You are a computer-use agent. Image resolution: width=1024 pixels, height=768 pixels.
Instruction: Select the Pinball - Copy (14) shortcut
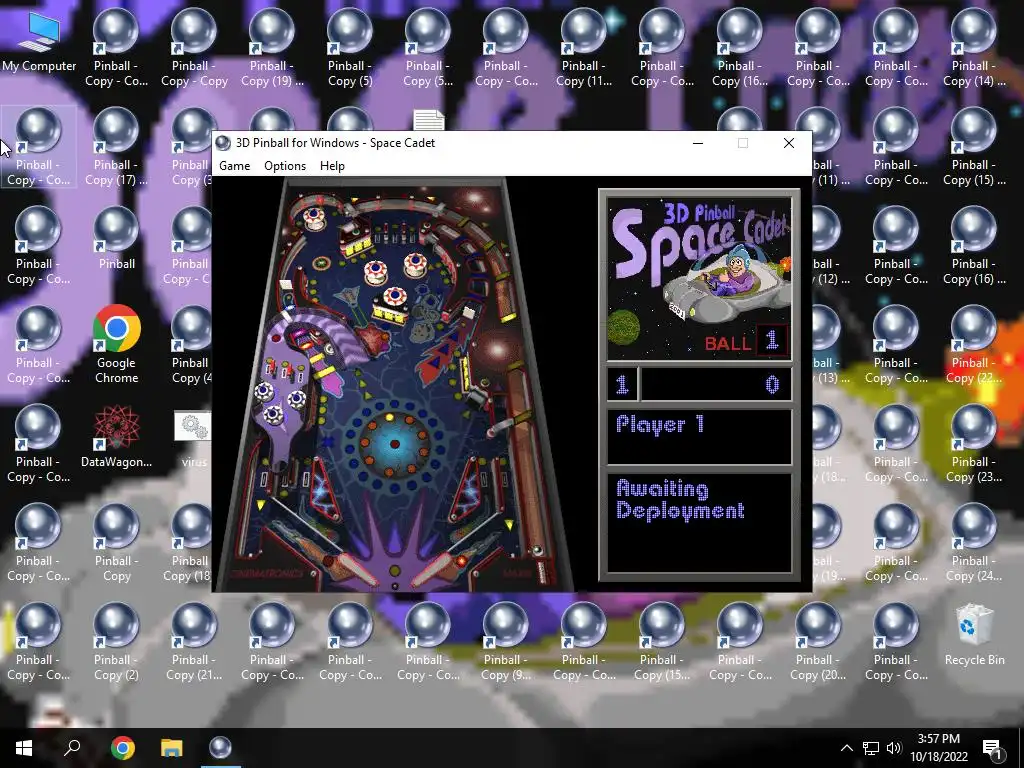tap(974, 49)
